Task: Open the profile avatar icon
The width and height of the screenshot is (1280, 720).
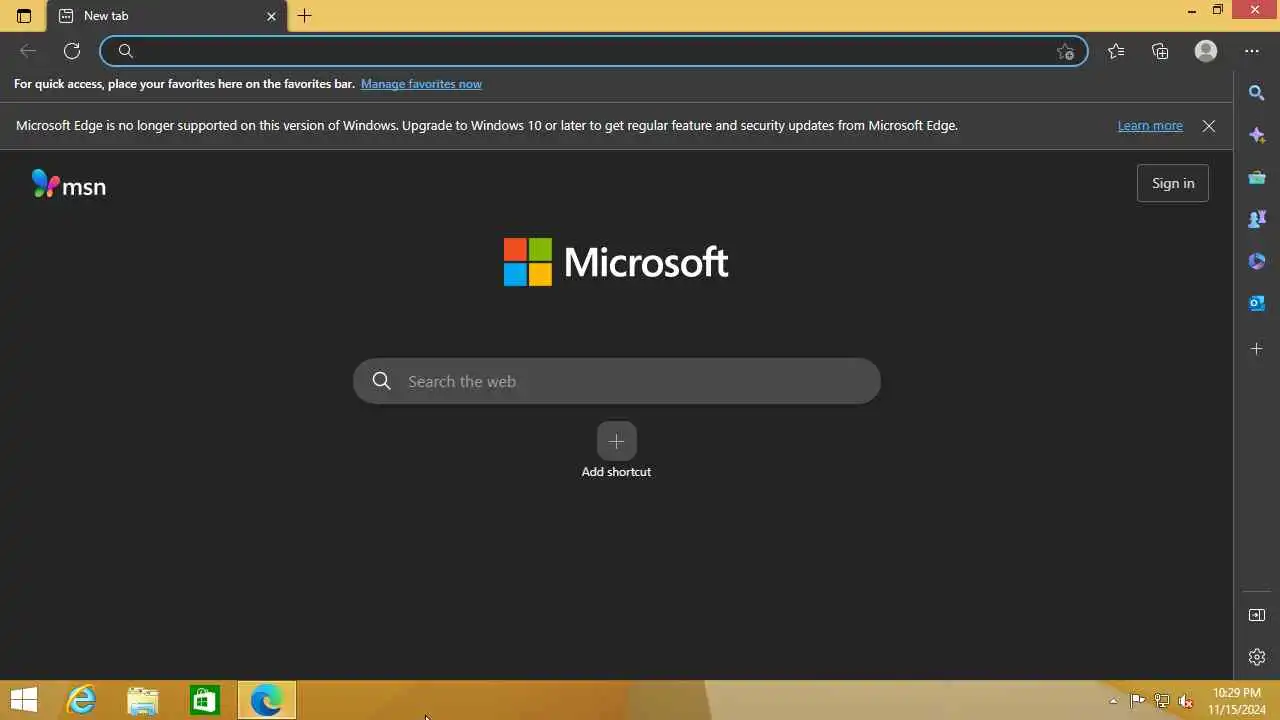Action: point(1206,51)
